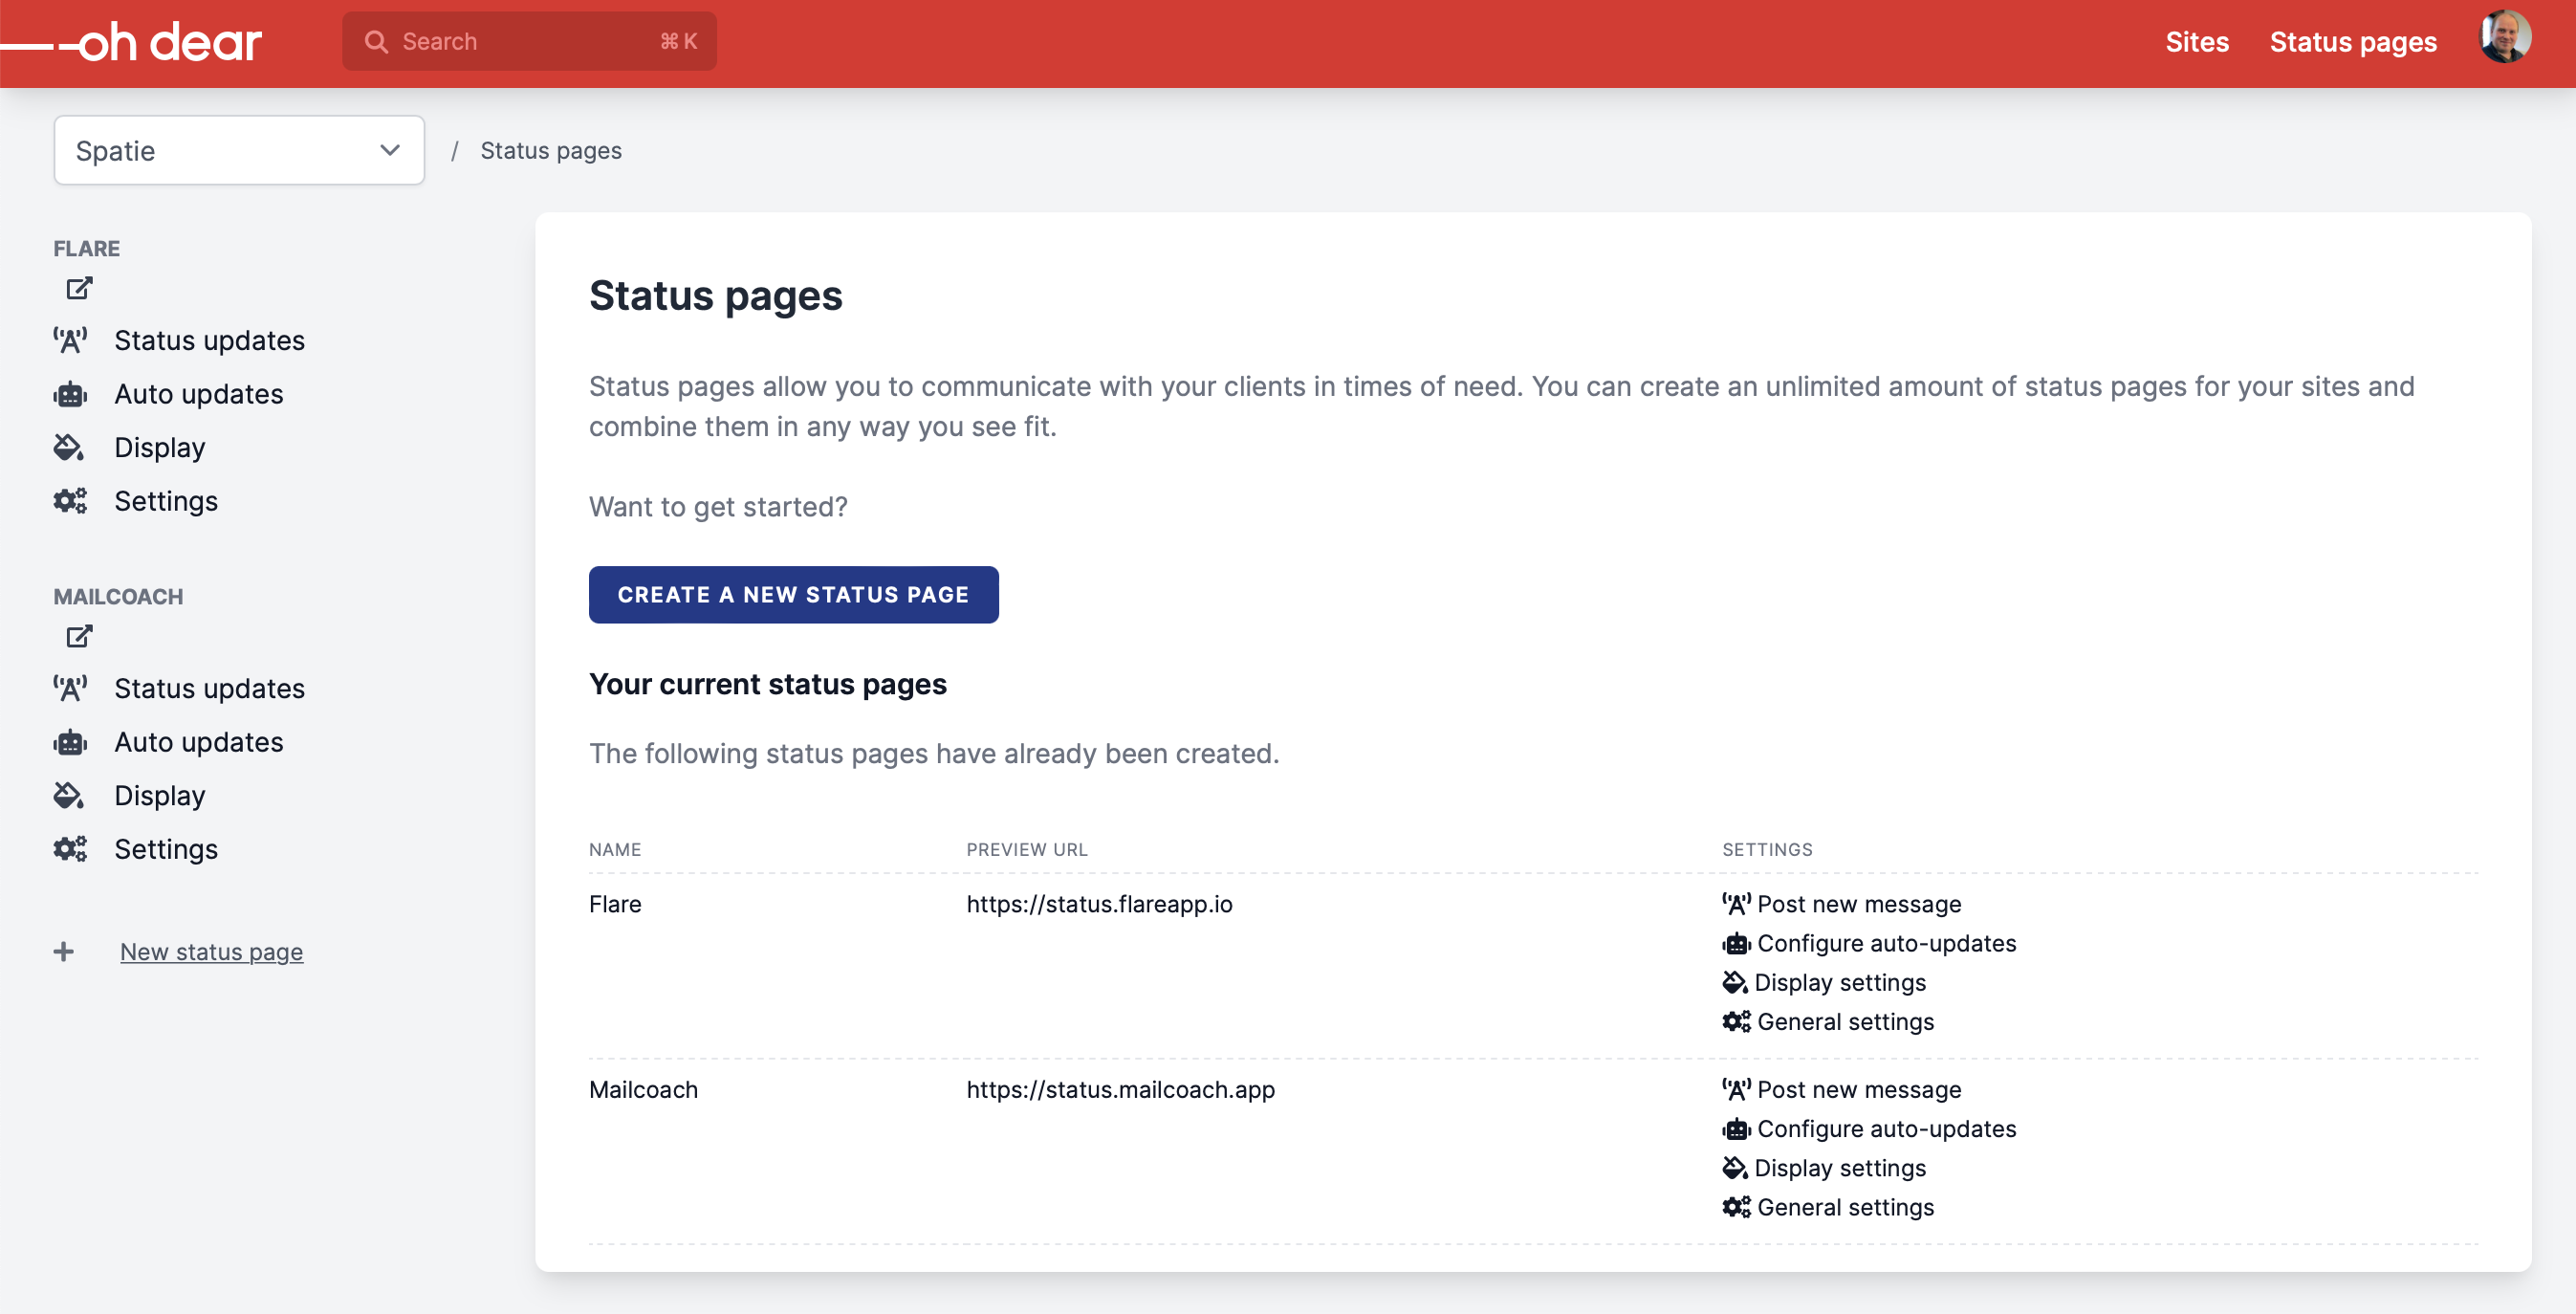The height and width of the screenshot is (1314, 2576).
Task: Open Flare Auto updates in sidebar
Action: [199, 394]
